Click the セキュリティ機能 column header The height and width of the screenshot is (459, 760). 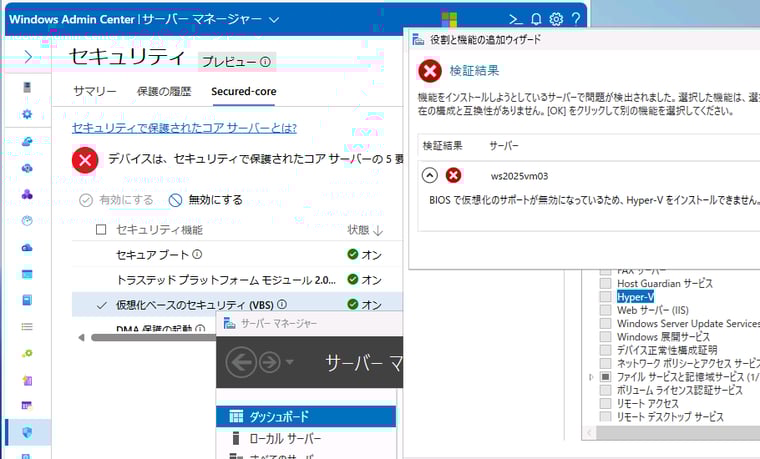159,230
